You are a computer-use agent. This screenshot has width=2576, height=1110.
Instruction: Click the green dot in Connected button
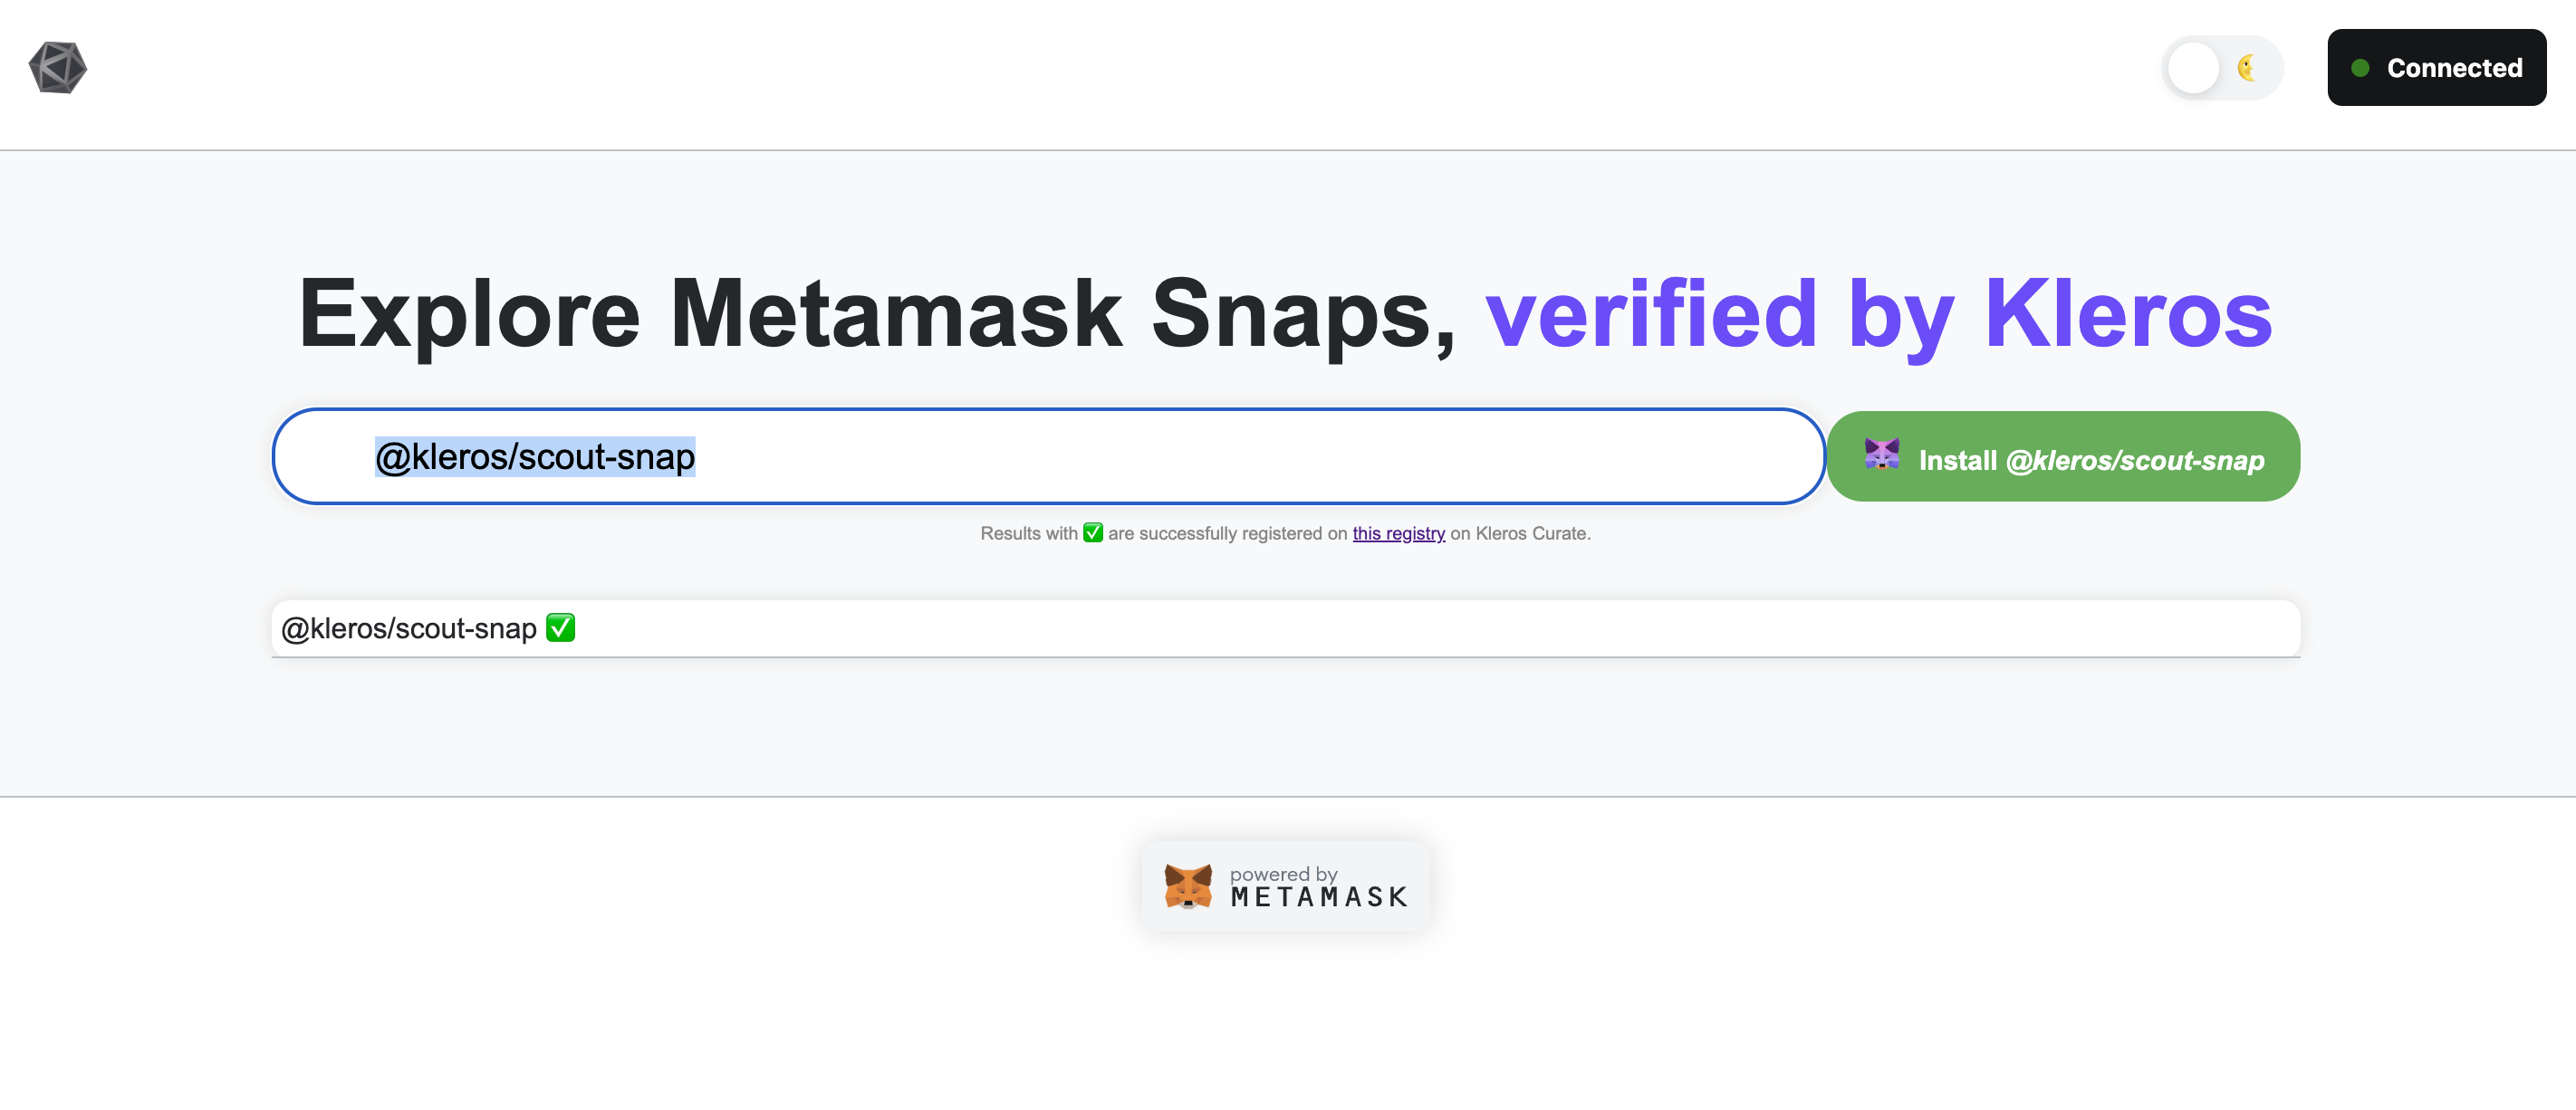point(2360,68)
